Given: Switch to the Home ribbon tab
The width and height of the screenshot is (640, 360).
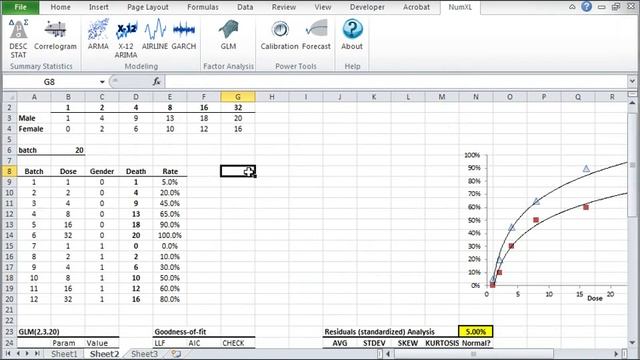Looking at the screenshot, I should 60,7.
